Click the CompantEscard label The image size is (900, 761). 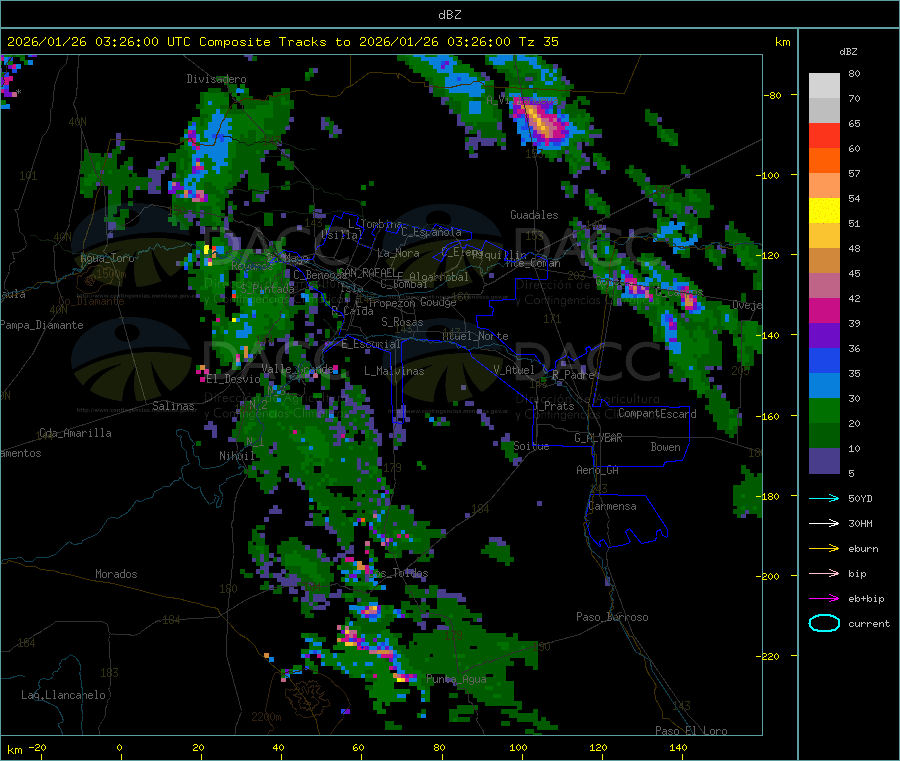(x=657, y=414)
